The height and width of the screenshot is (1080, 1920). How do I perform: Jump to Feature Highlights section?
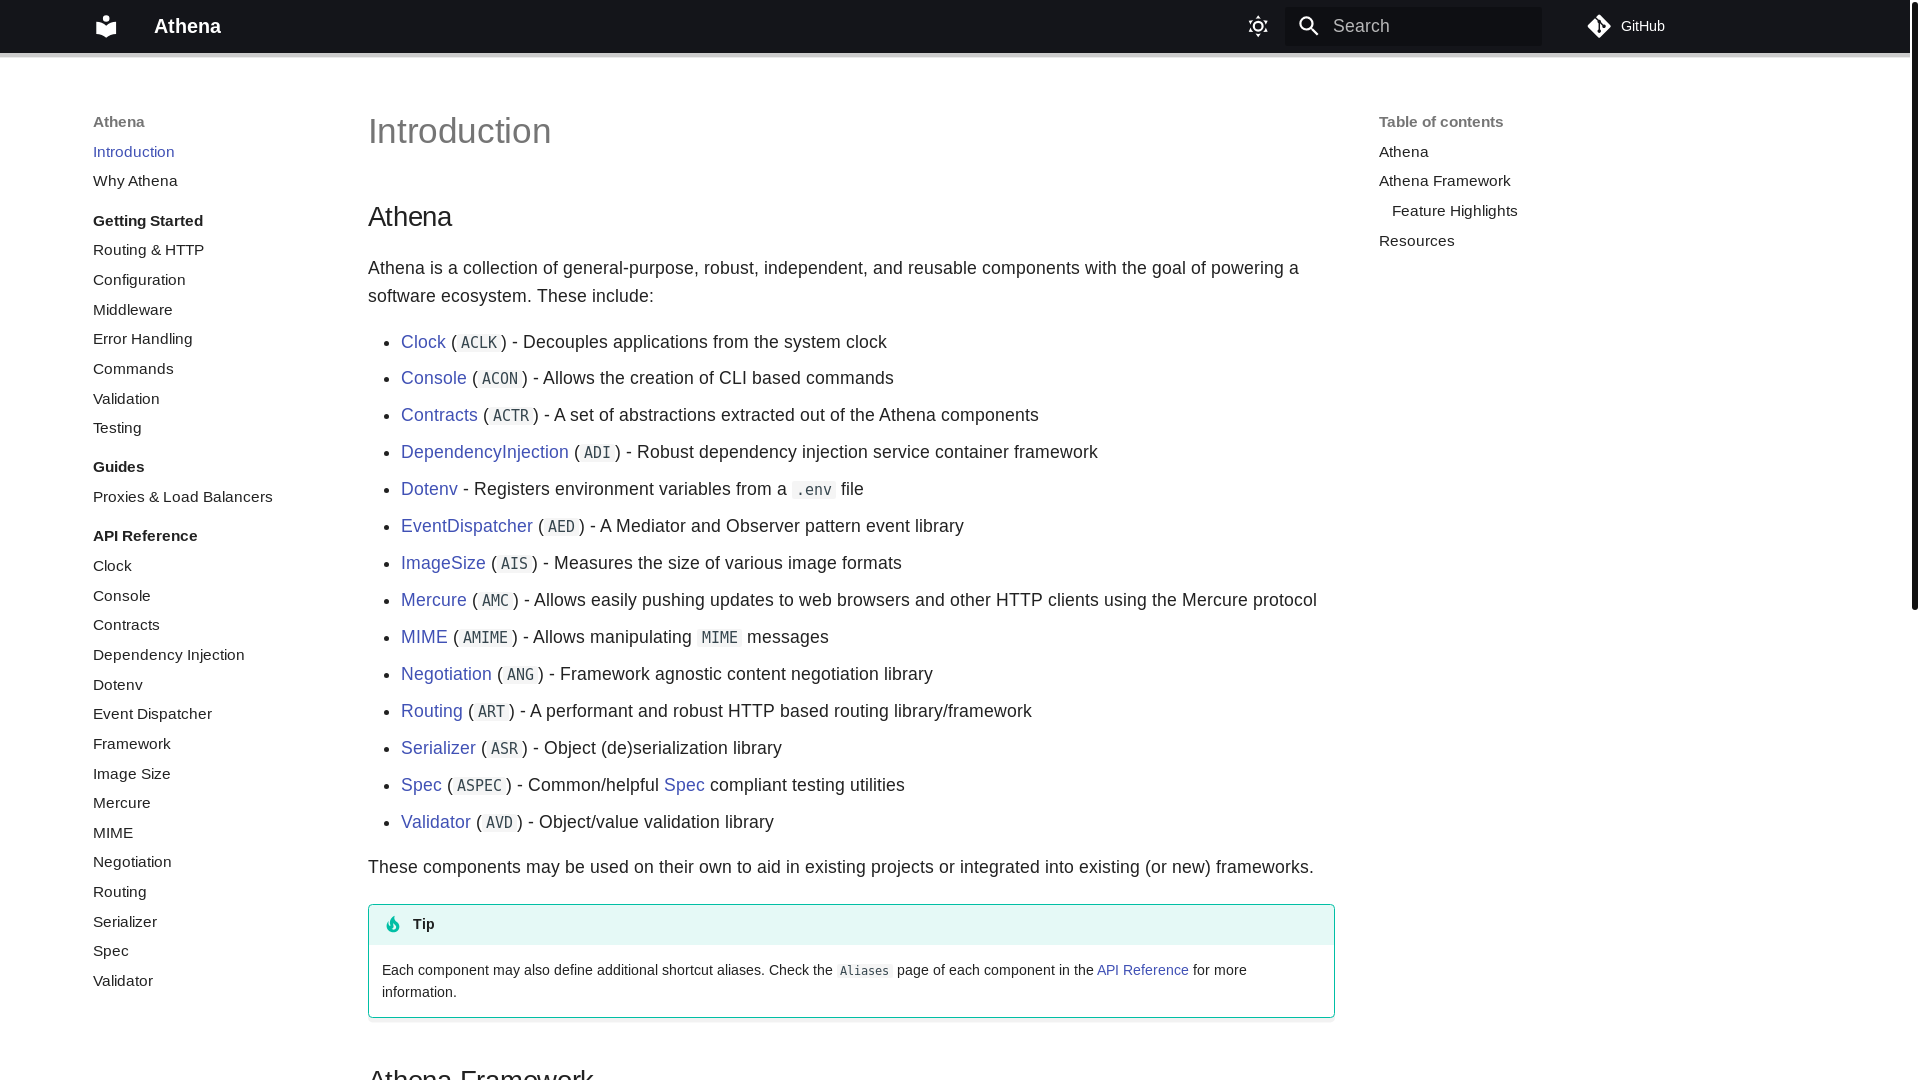tap(1454, 211)
